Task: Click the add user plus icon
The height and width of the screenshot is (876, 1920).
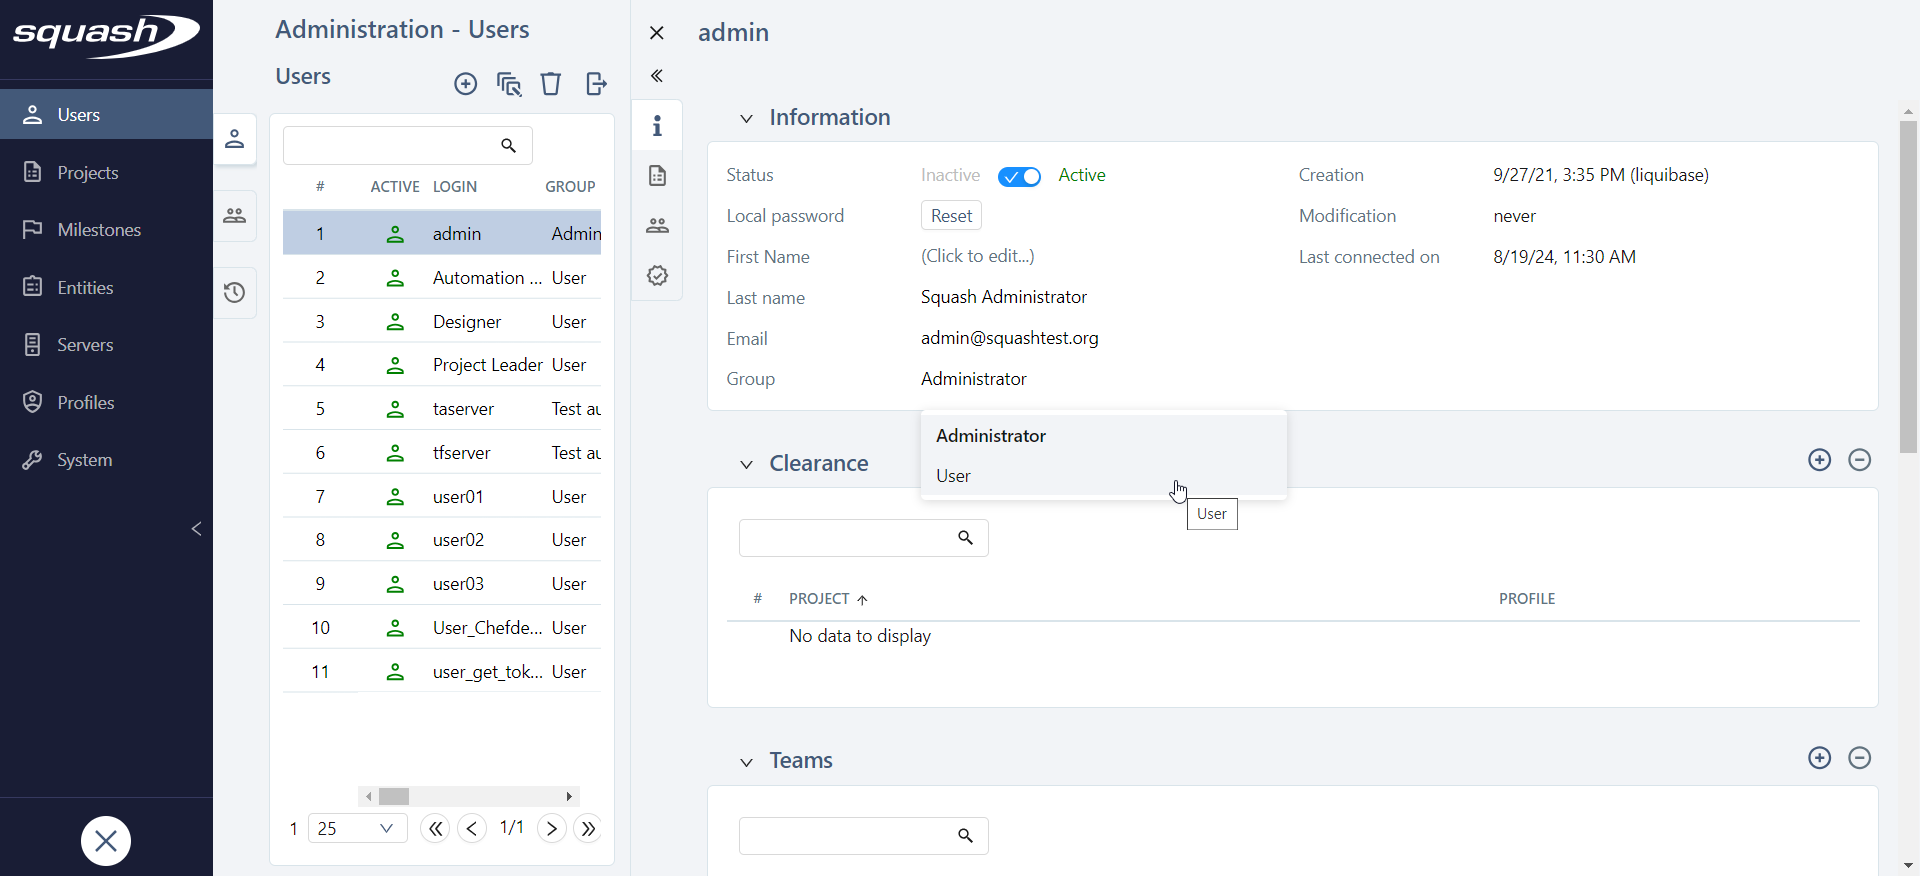Action: pos(465,84)
